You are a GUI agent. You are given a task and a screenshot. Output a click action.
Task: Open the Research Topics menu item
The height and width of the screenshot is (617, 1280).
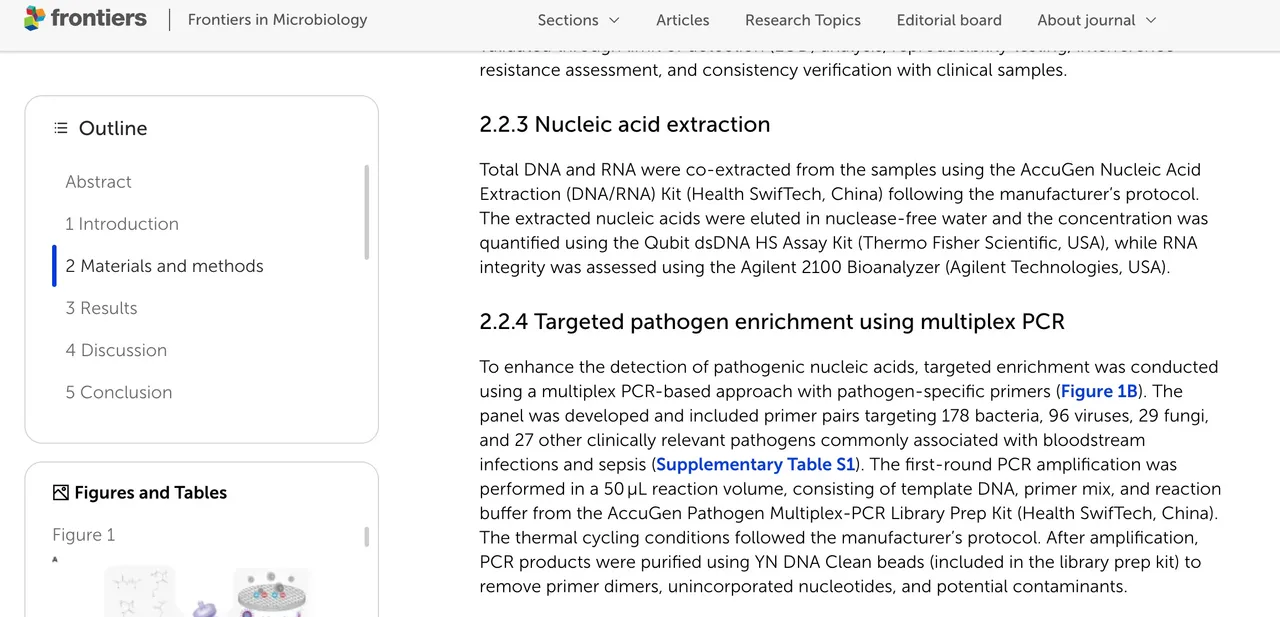[x=803, y=20]
